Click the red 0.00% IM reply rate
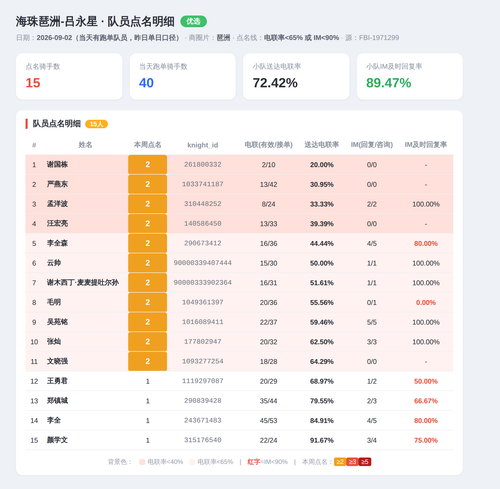This screenshot has width=500, height=489. pyautogui.click(x=426, y=302)
